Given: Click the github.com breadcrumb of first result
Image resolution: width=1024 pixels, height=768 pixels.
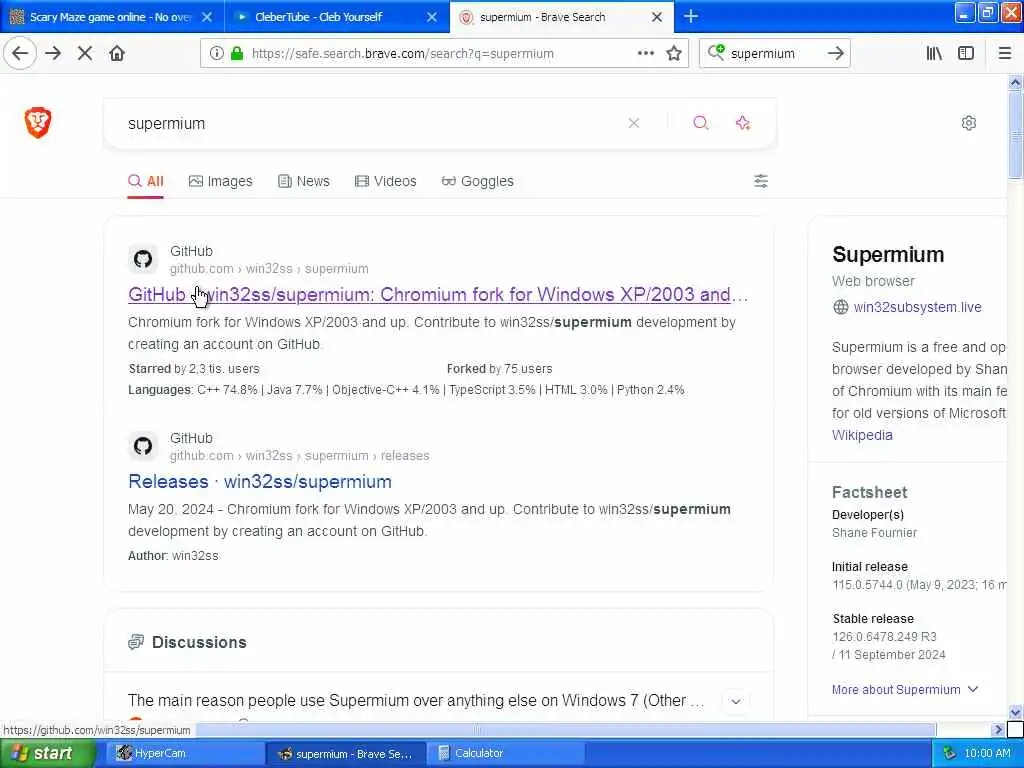Looking at the screenshot, I should point(201,269).
